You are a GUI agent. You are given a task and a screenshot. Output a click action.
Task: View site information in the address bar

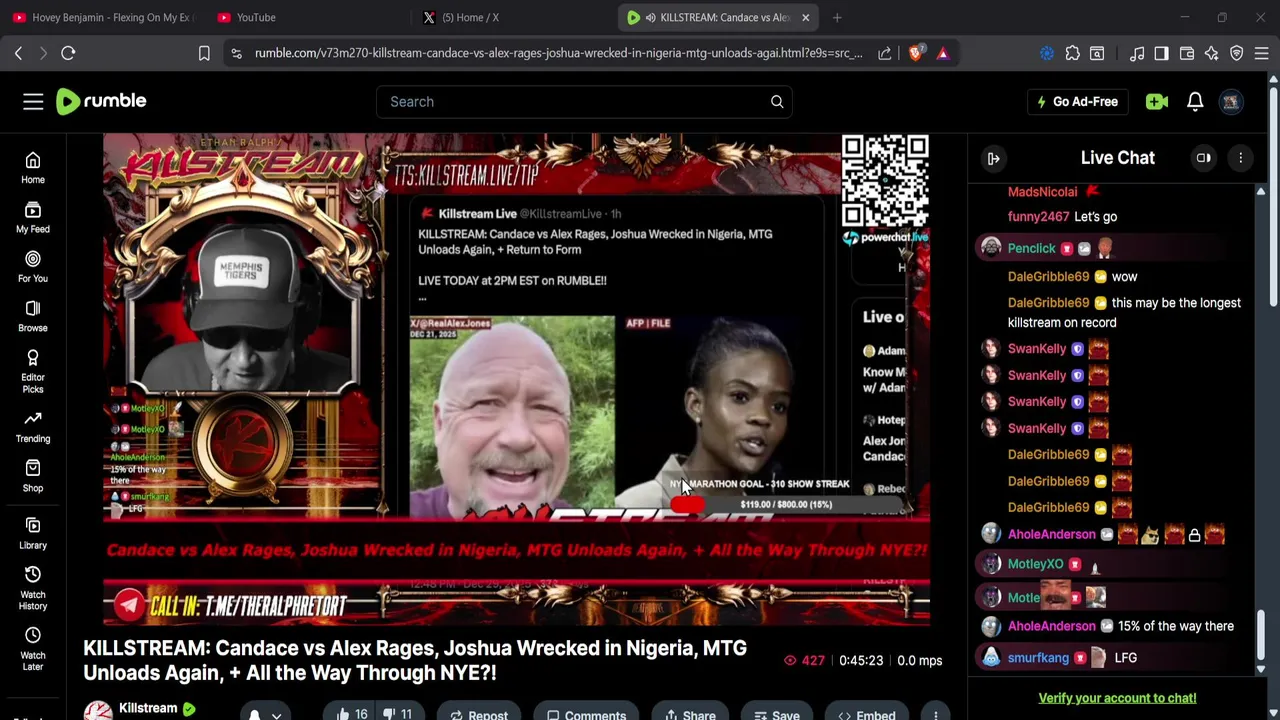coord(236,53)
